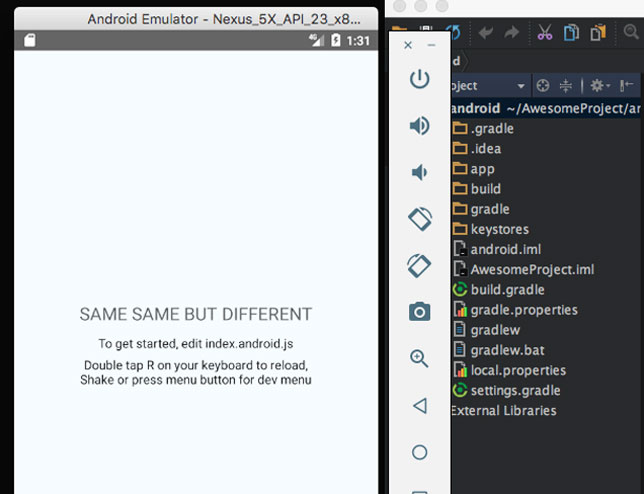Viewport: 644px width, 494px height.
Task: Select the settings.gradle file
Action: [506, 390]
